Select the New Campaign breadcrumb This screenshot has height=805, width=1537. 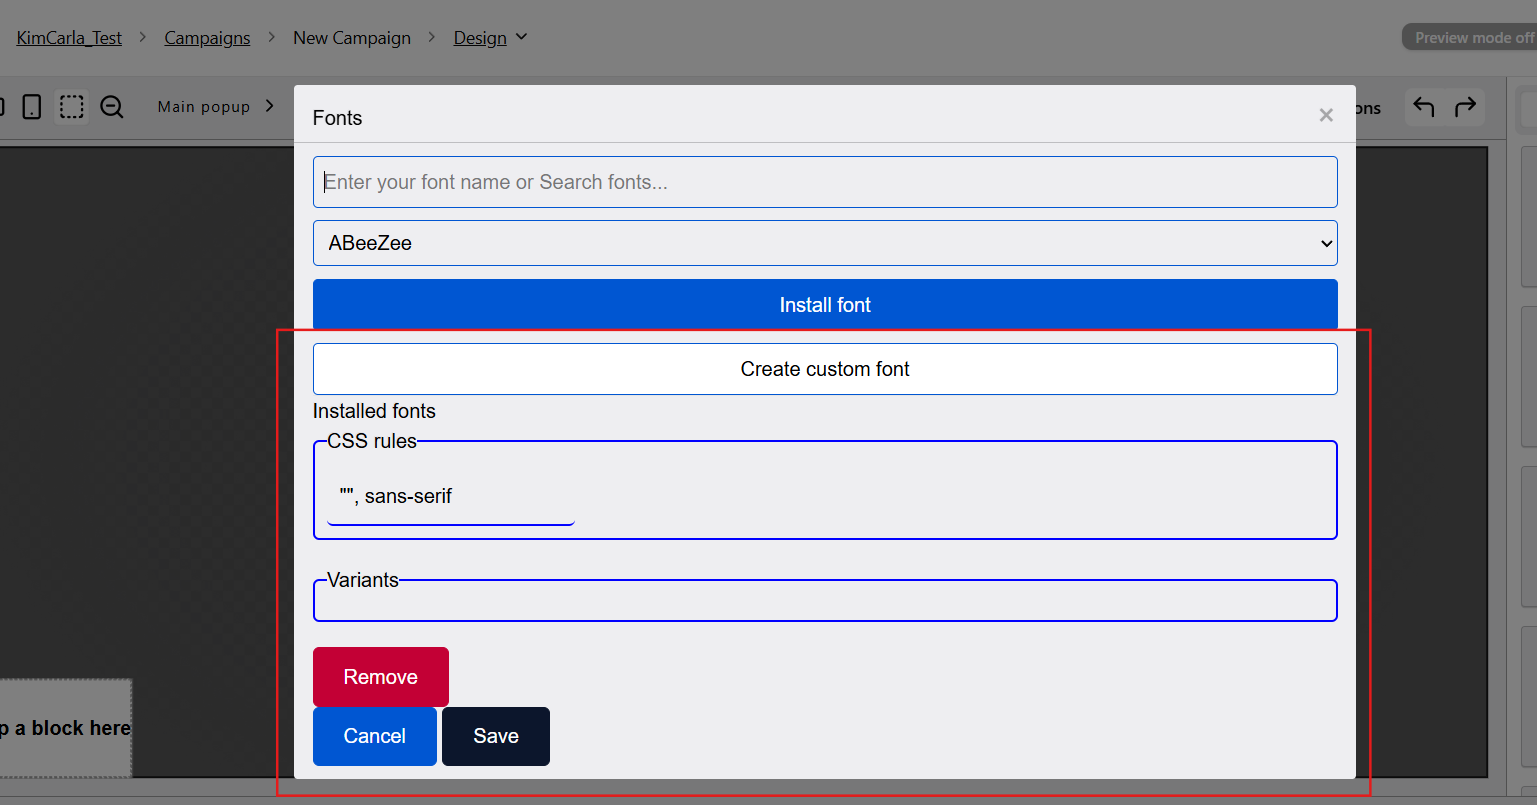click(352, 38)
